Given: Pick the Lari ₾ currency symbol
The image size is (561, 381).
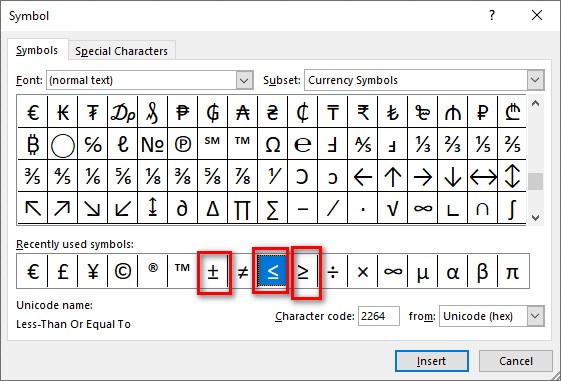Looking at the screenshot, I should (512, 112).
